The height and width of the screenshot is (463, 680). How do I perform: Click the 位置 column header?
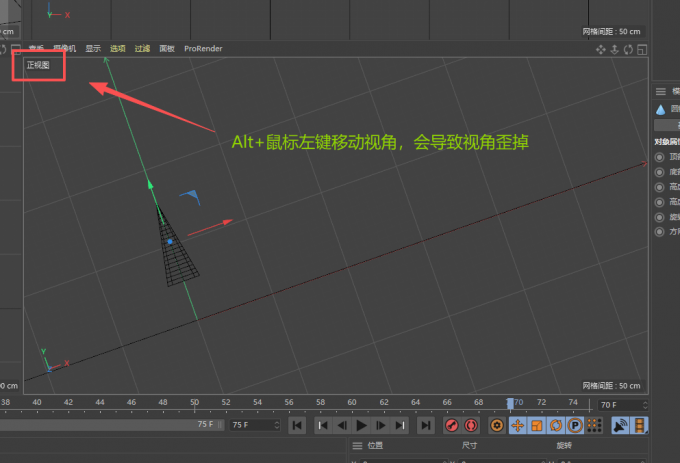375,445
